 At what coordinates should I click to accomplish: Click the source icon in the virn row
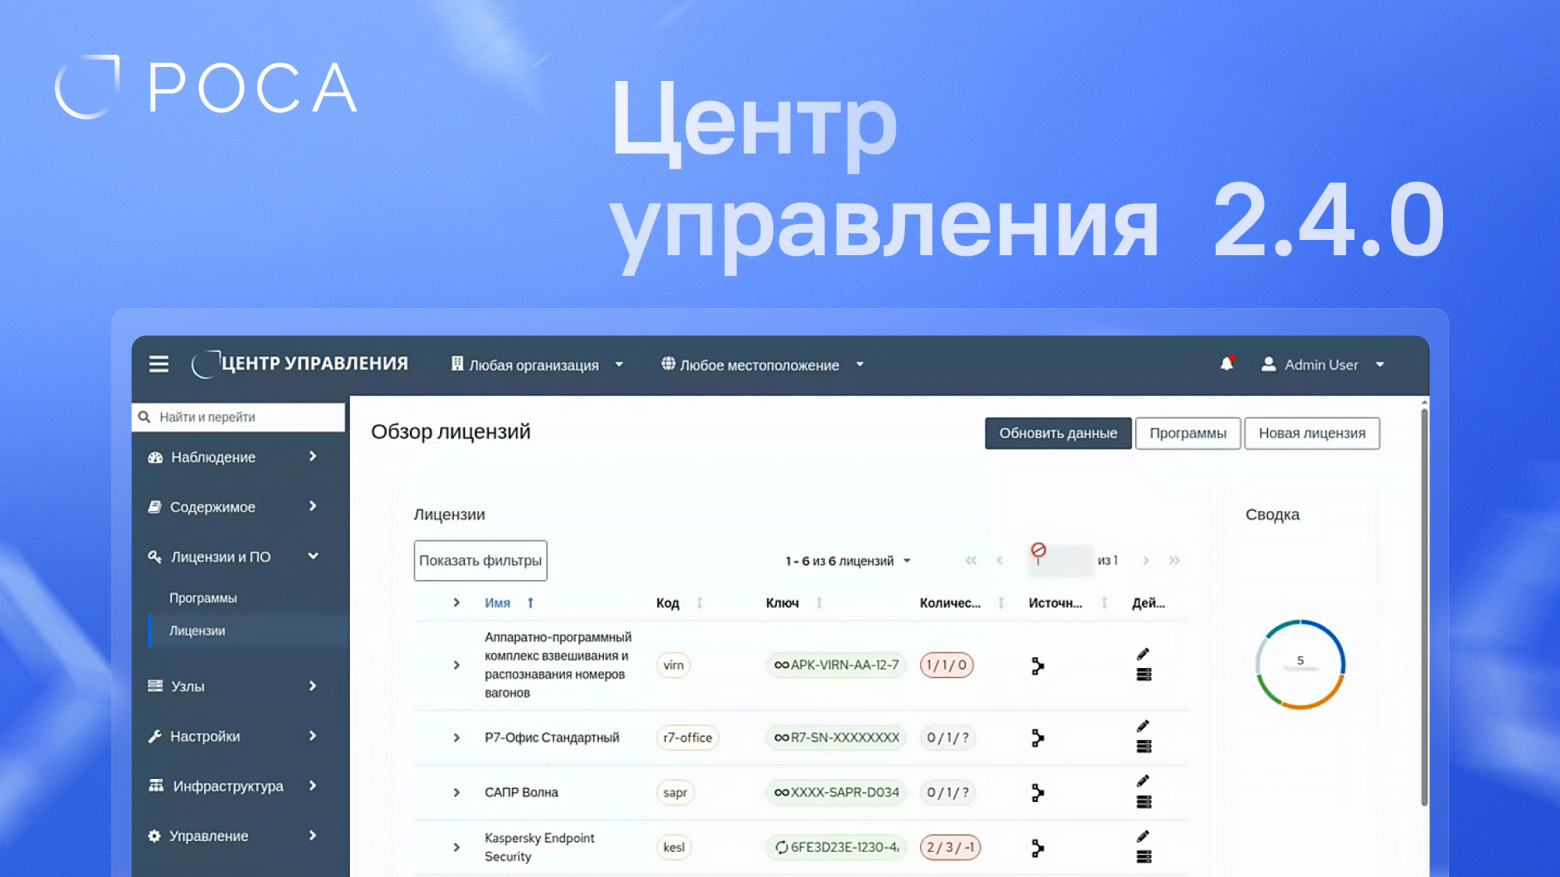tap(1038, 666)
